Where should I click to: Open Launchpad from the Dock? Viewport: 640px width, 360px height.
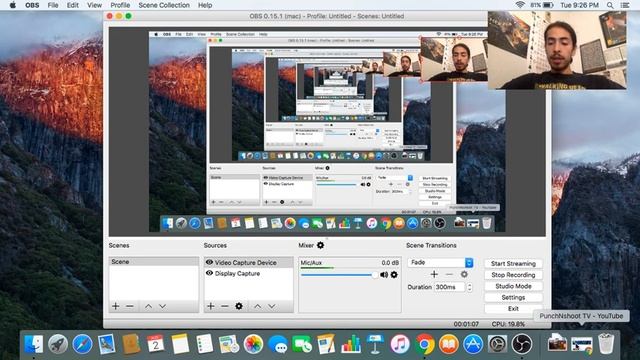(58, 344)
